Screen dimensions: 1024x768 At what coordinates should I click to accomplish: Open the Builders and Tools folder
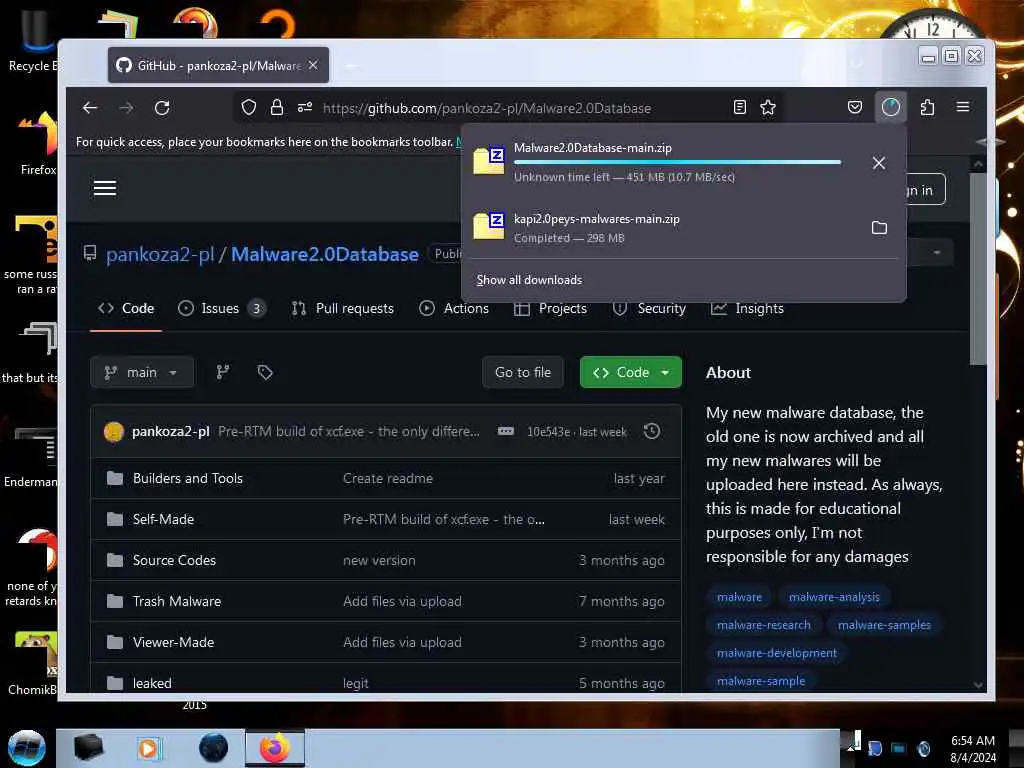coord(188,479)
